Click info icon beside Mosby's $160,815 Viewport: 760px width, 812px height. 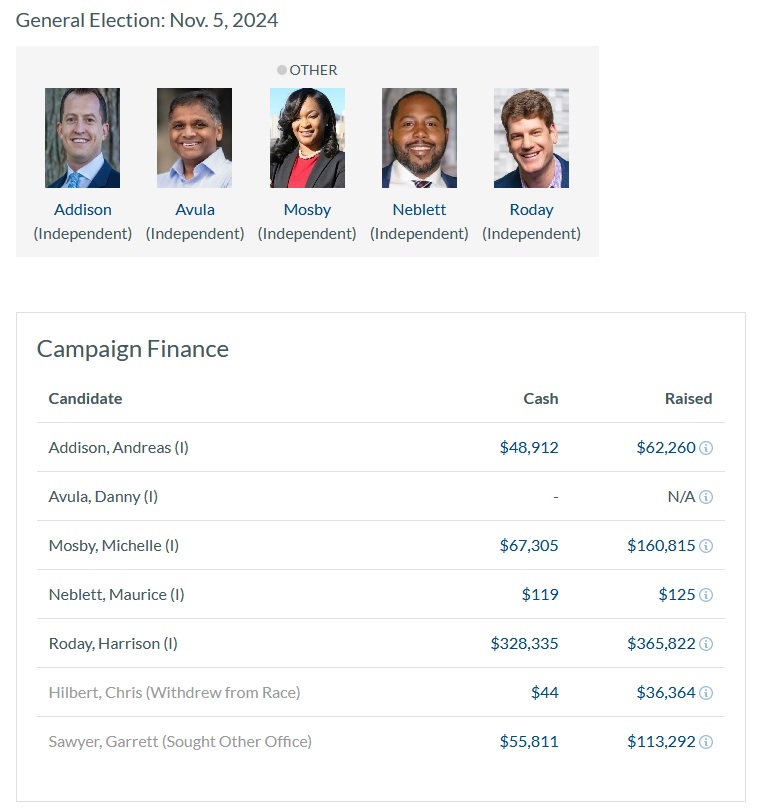click(x=706, y=546)
